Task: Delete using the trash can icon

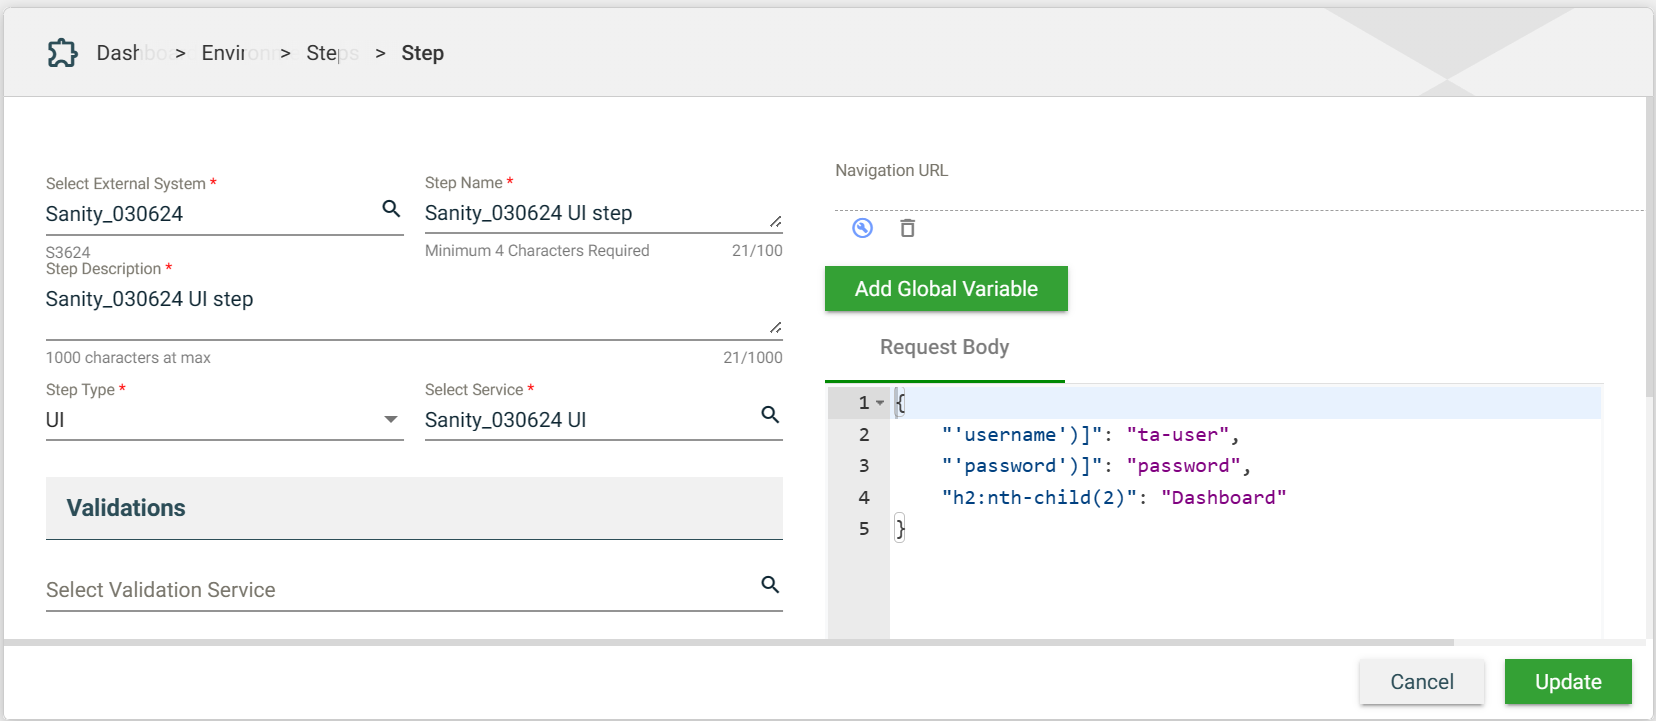Action: pos(907,228)
